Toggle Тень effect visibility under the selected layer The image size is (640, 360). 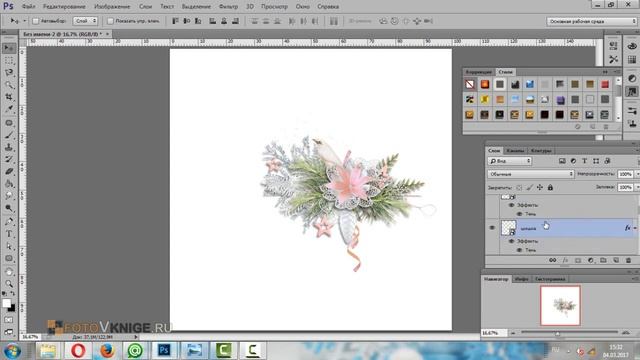(519, 250)
